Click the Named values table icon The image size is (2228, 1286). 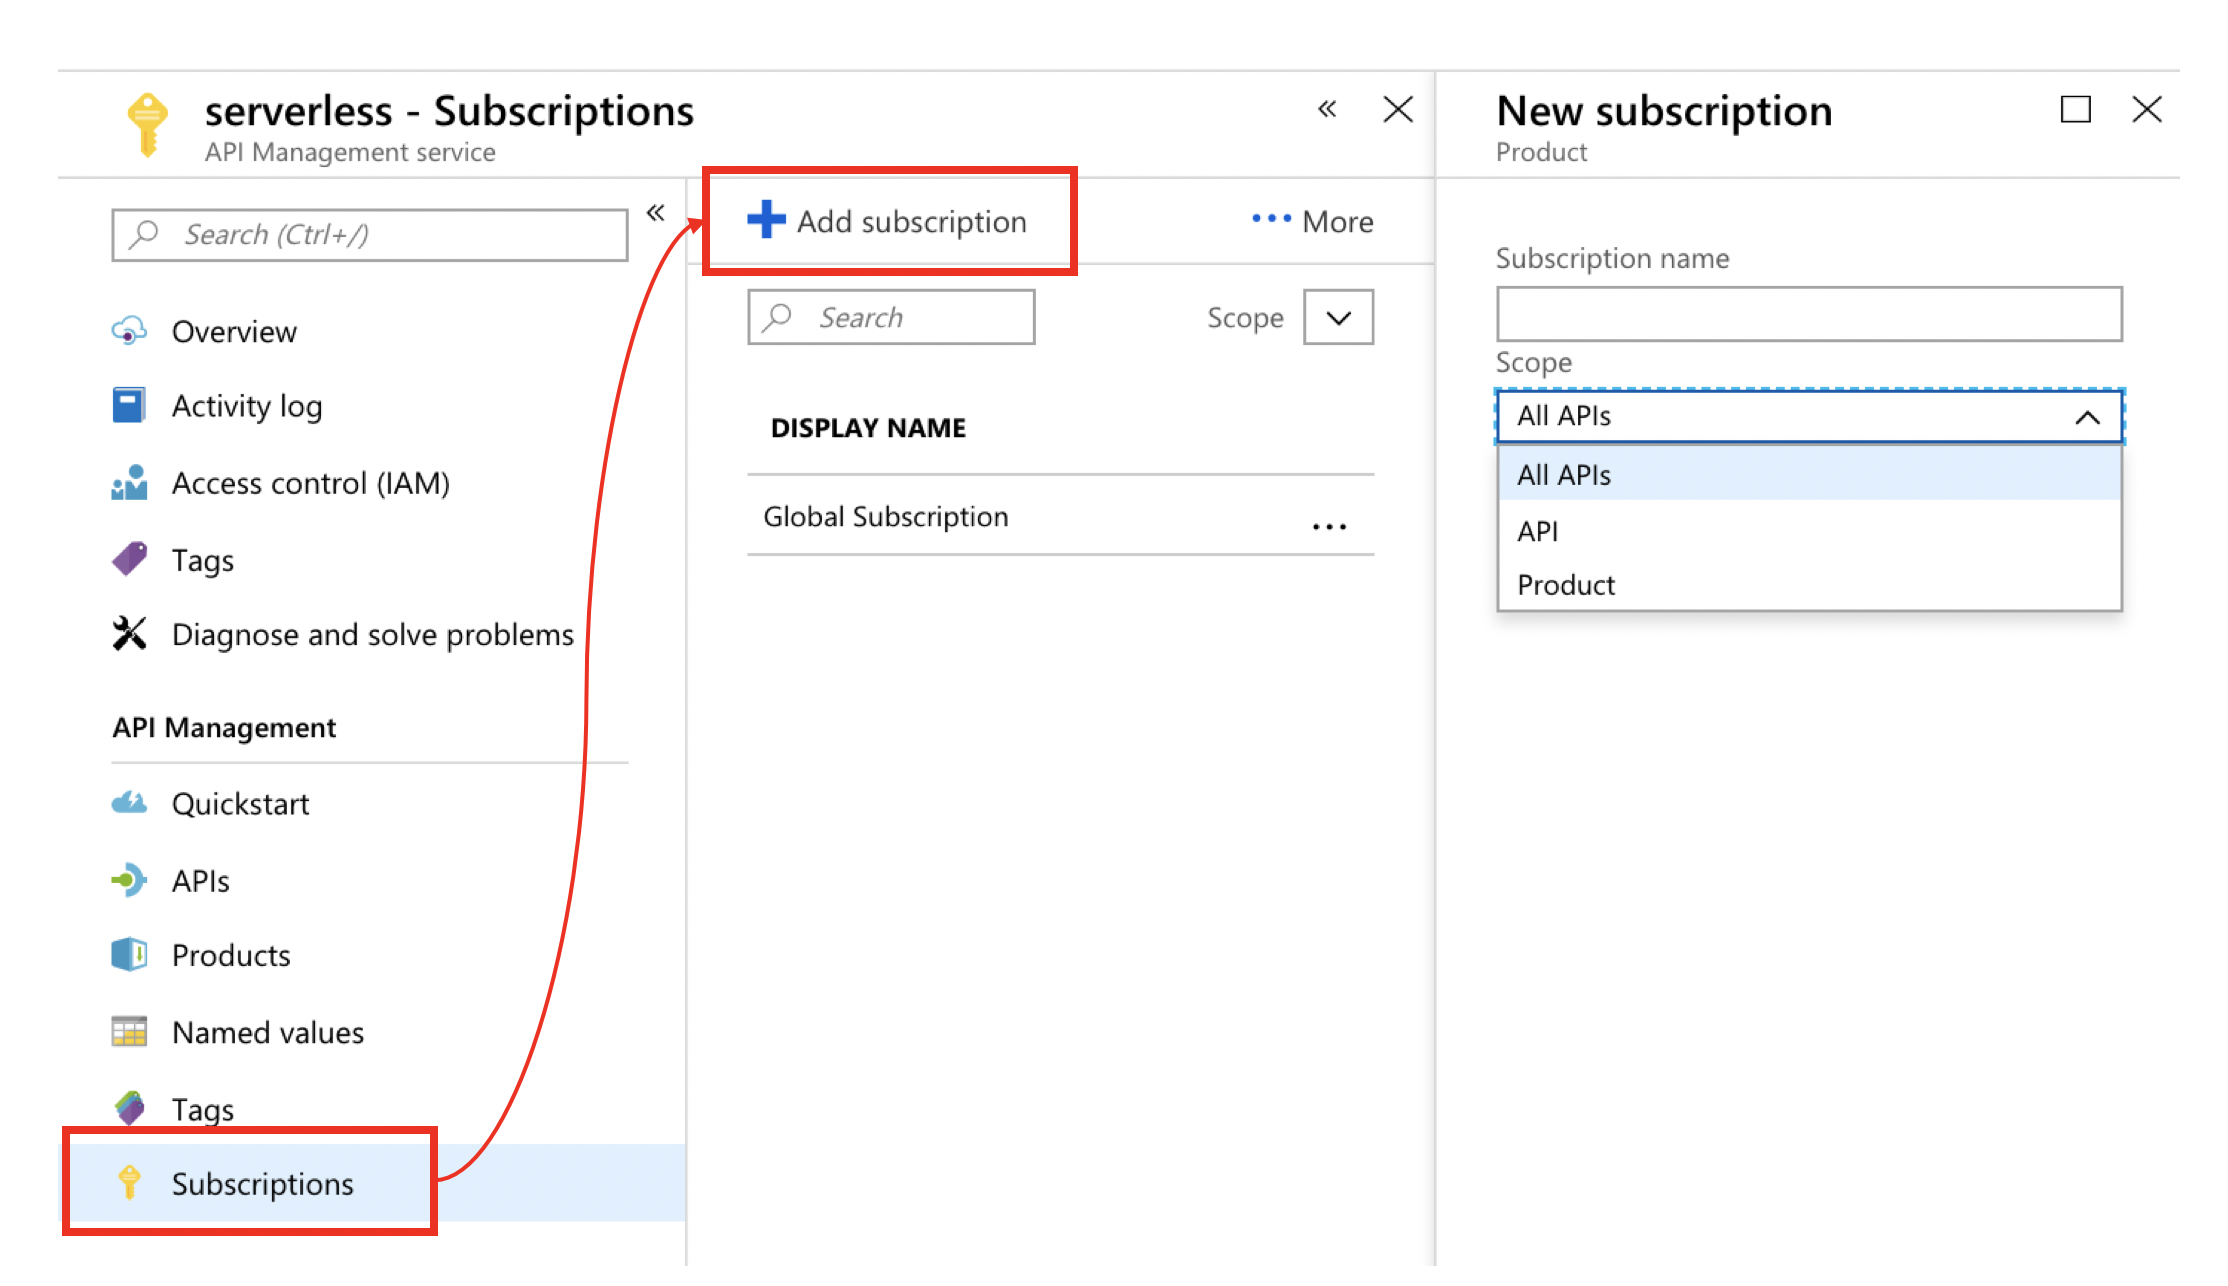pyautogui.click(x=129, y=1032)
